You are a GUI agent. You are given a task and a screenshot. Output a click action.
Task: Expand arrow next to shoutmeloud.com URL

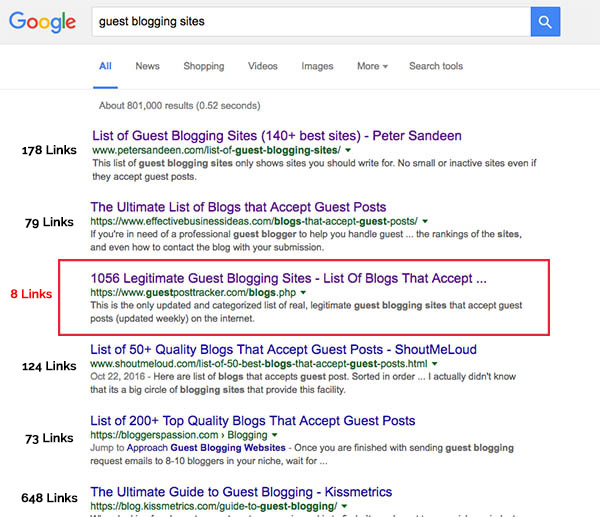click(434, 364)
